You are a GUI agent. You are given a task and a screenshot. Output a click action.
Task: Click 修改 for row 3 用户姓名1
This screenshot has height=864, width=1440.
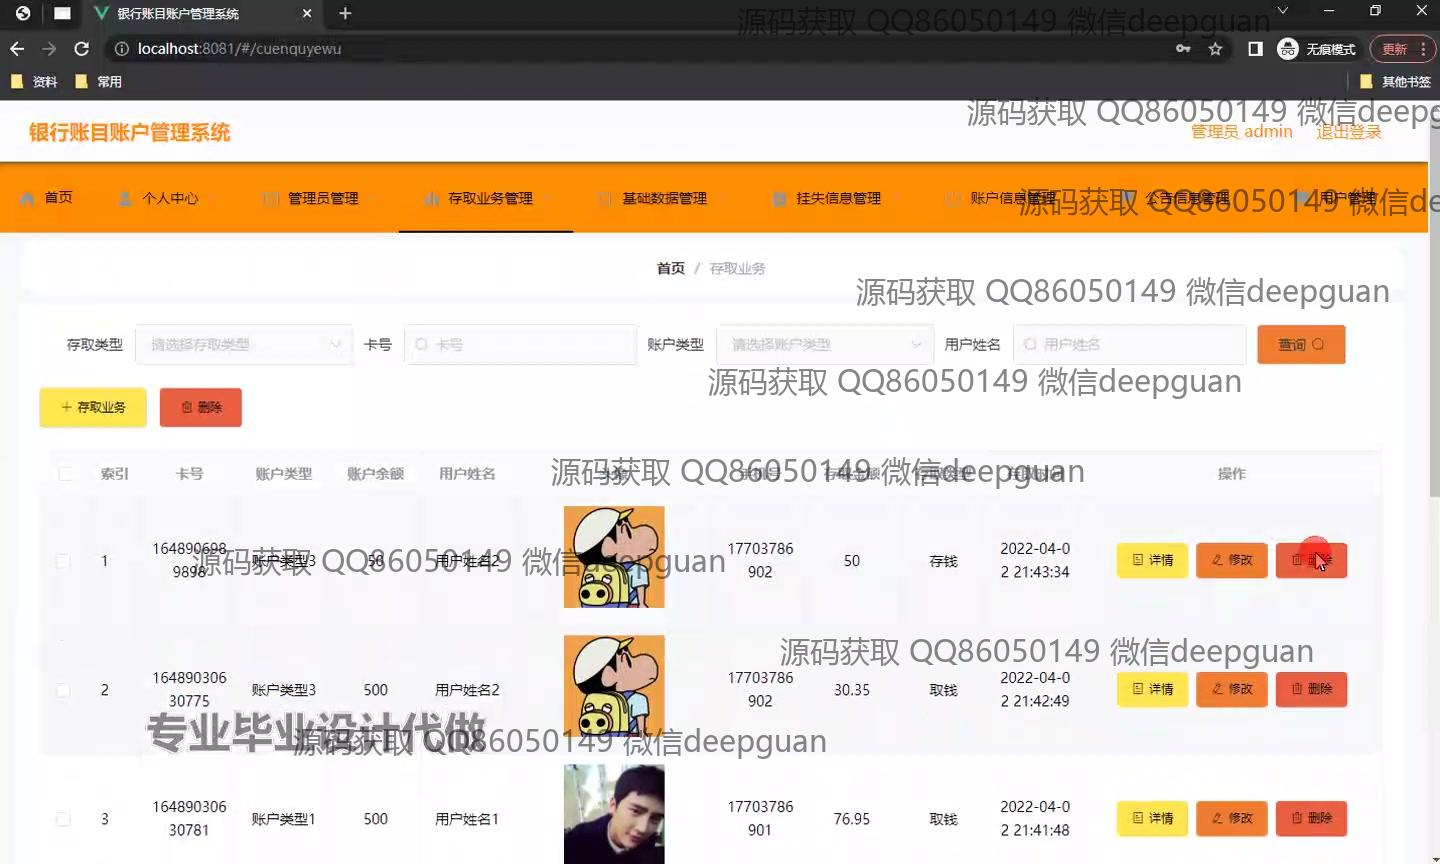(x=1232, y=818)
